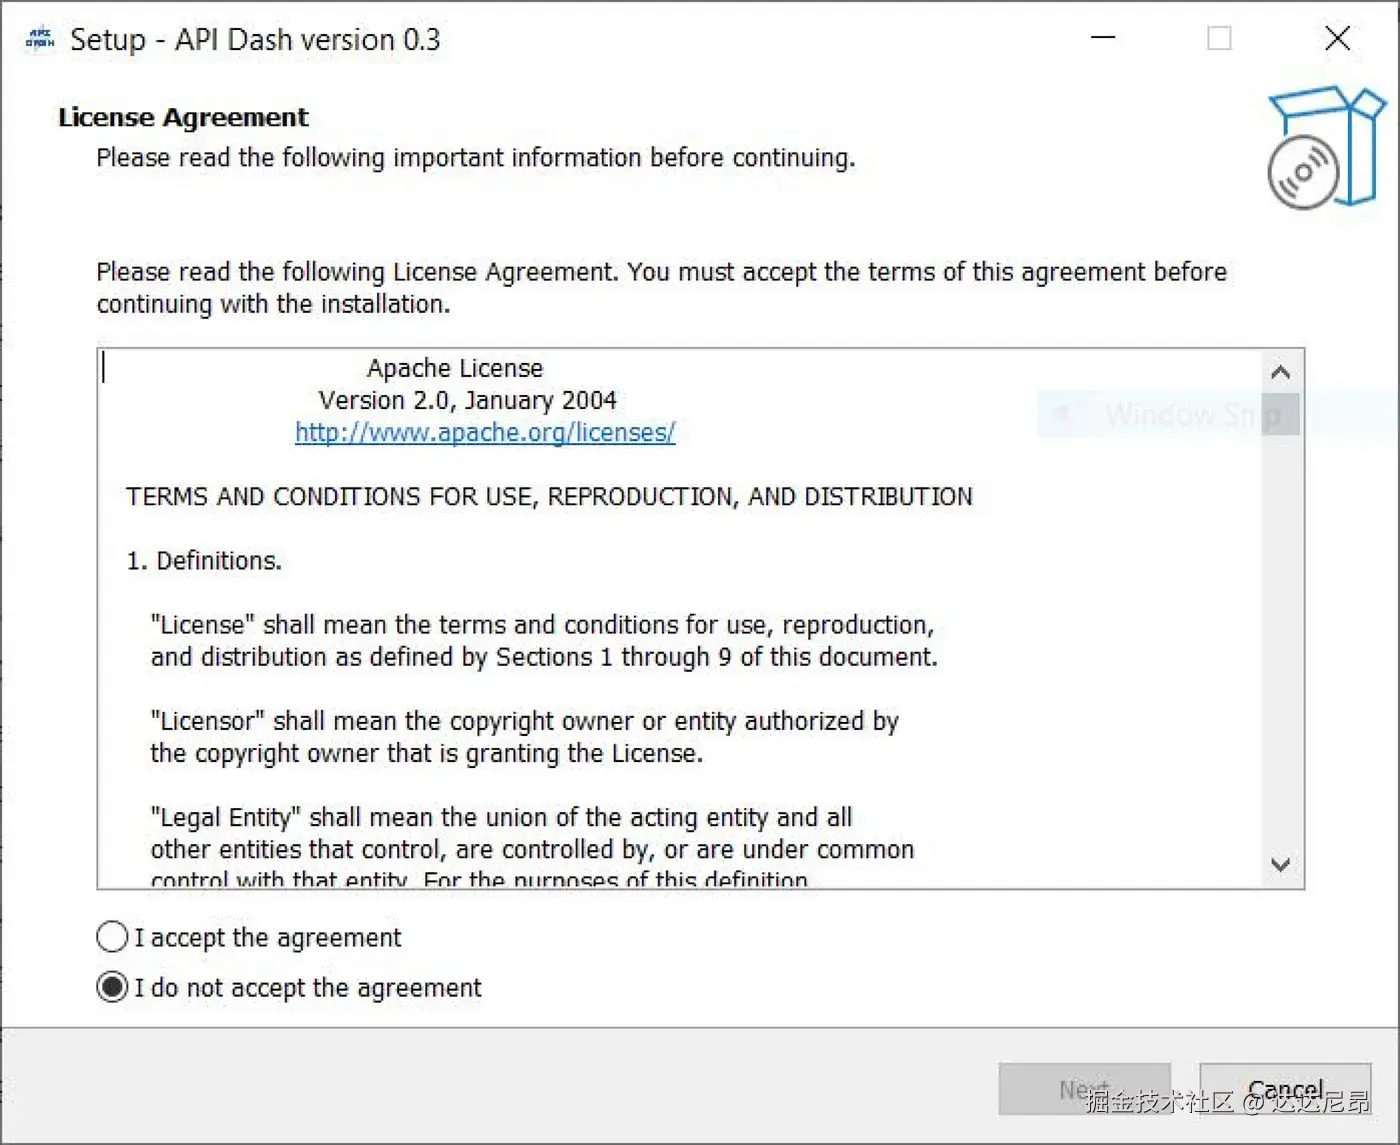Click "Setup - API Dash version 0.3" title
Image resolution: width=1400 pixels, height=1145 pixels.
coord(255,39)
